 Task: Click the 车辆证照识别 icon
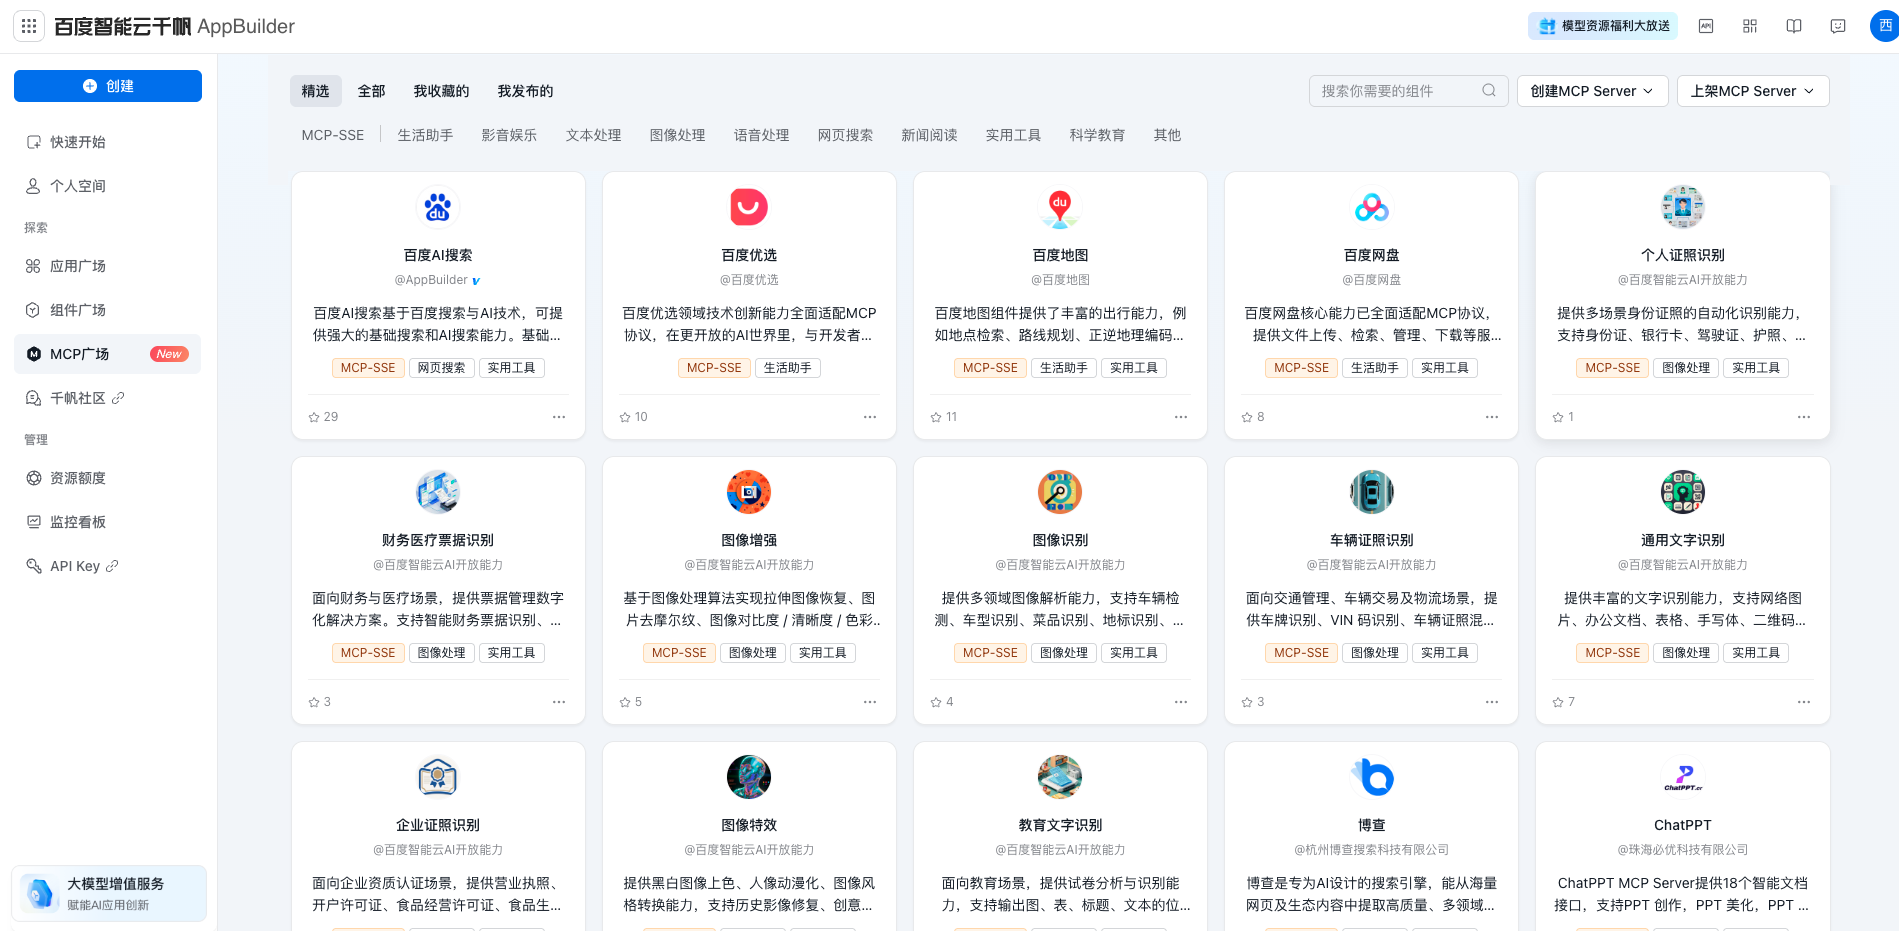tap(1372, 492)
